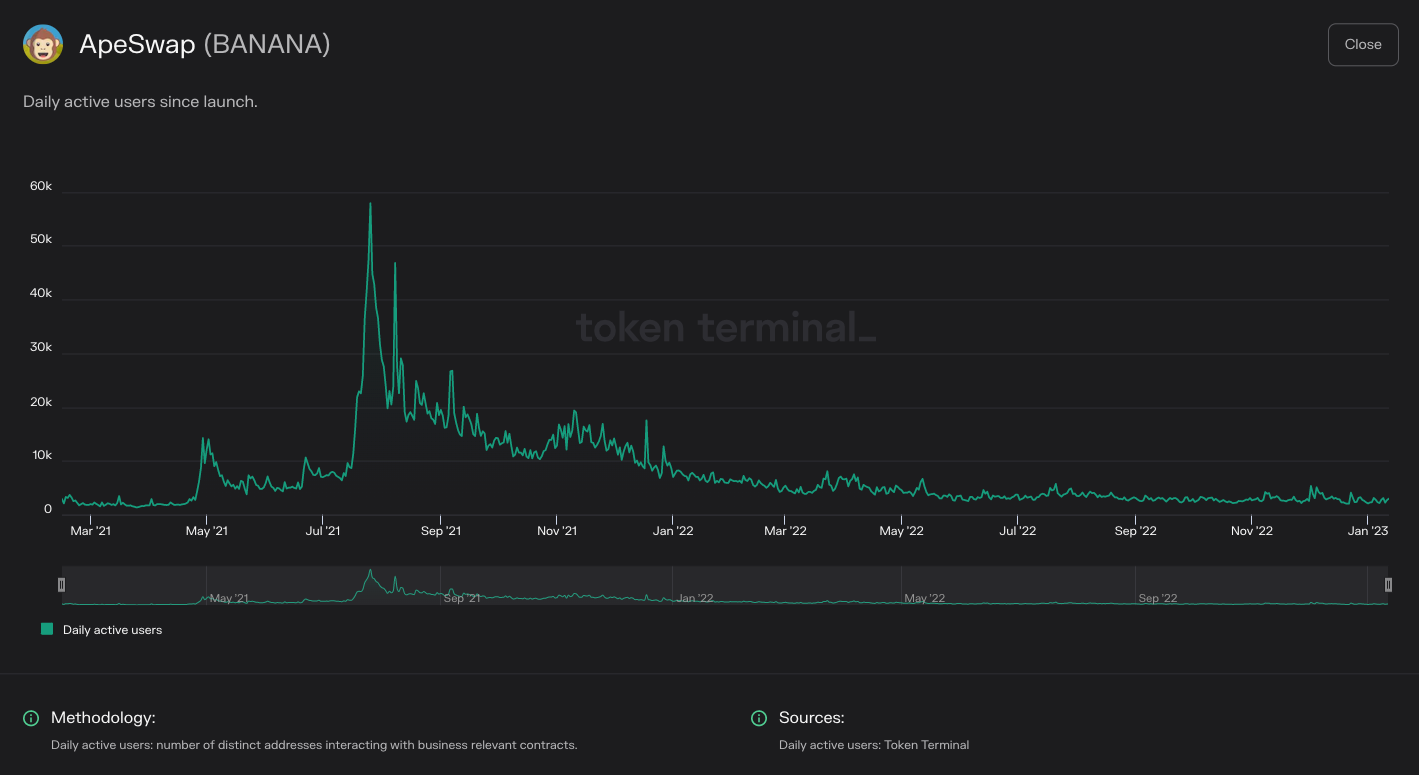Click the ApeSwap monkey logo icon
The width and height of the screenshot is (1419, 775).
[41, 44]
